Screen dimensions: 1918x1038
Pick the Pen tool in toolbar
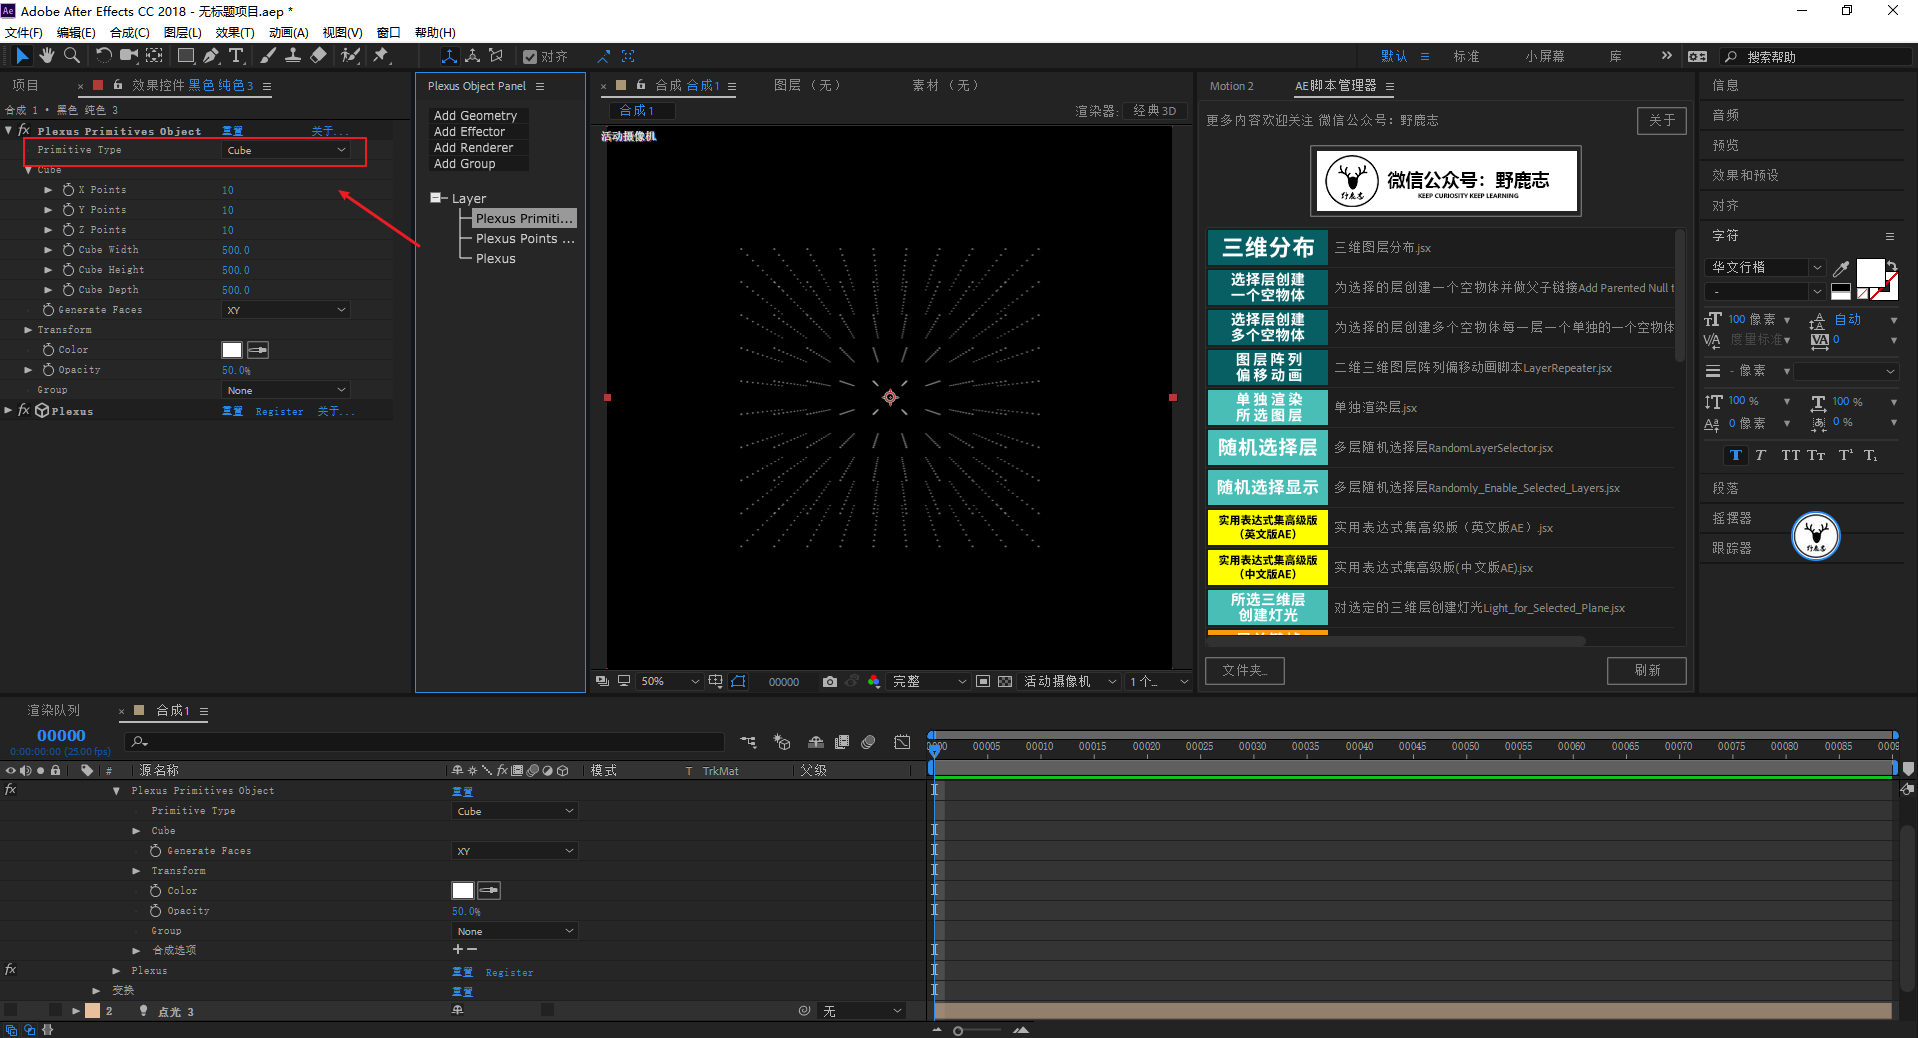point(211,56)
